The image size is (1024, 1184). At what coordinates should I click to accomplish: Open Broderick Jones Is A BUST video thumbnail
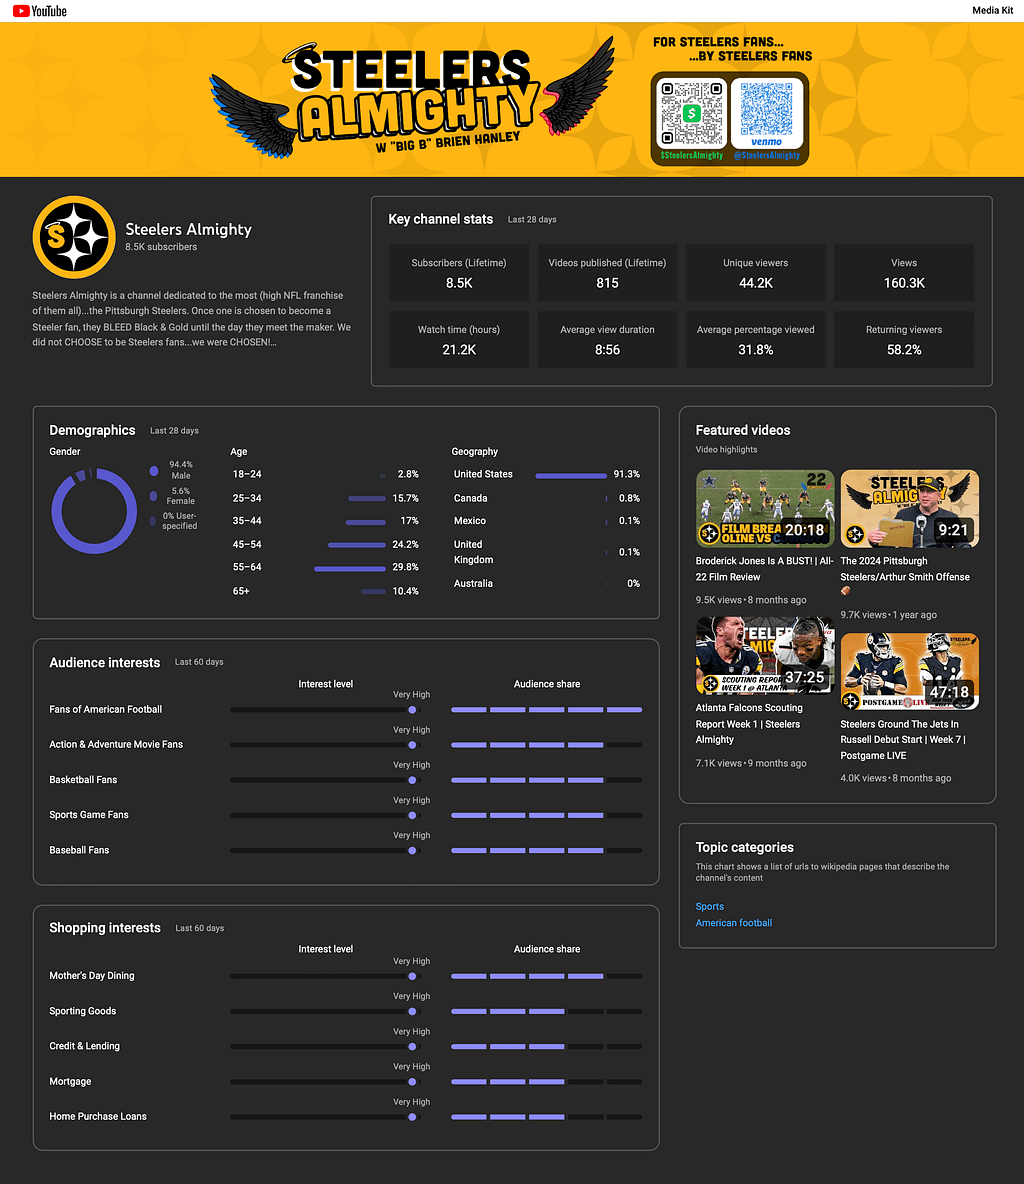coord(765,508)
